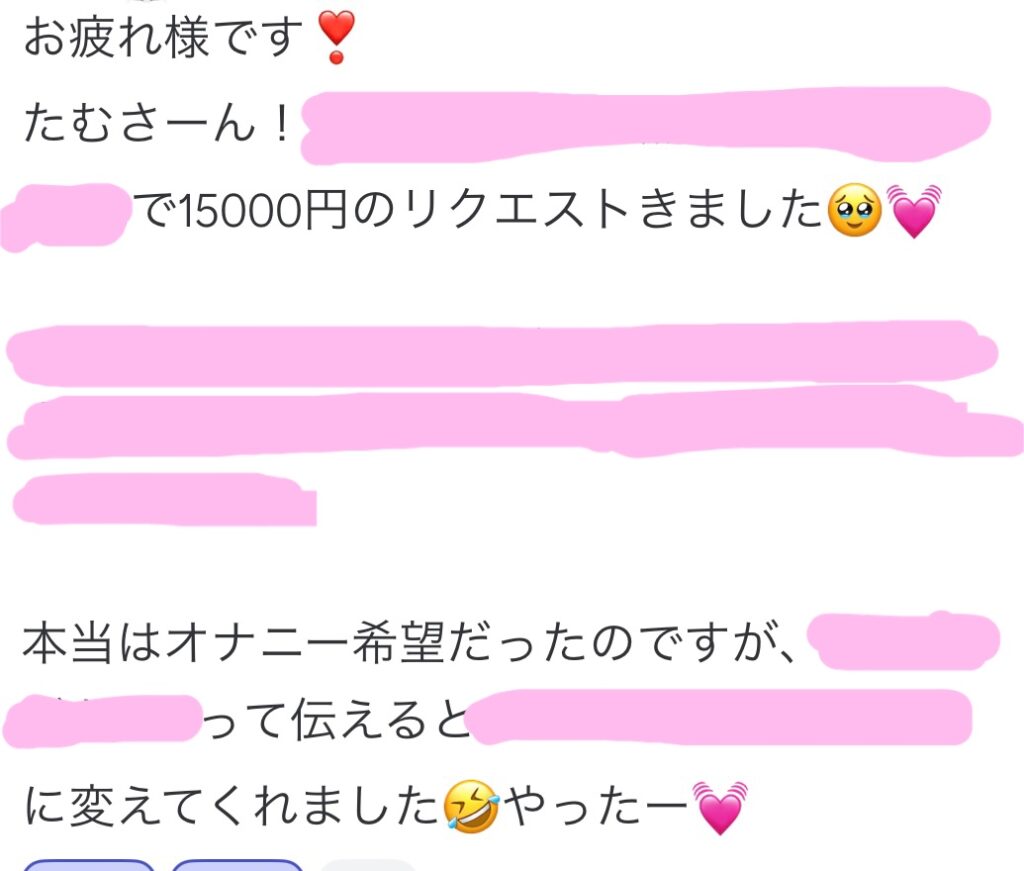
Task: Click the お疲れ様です greeting text
Action: 163,37
